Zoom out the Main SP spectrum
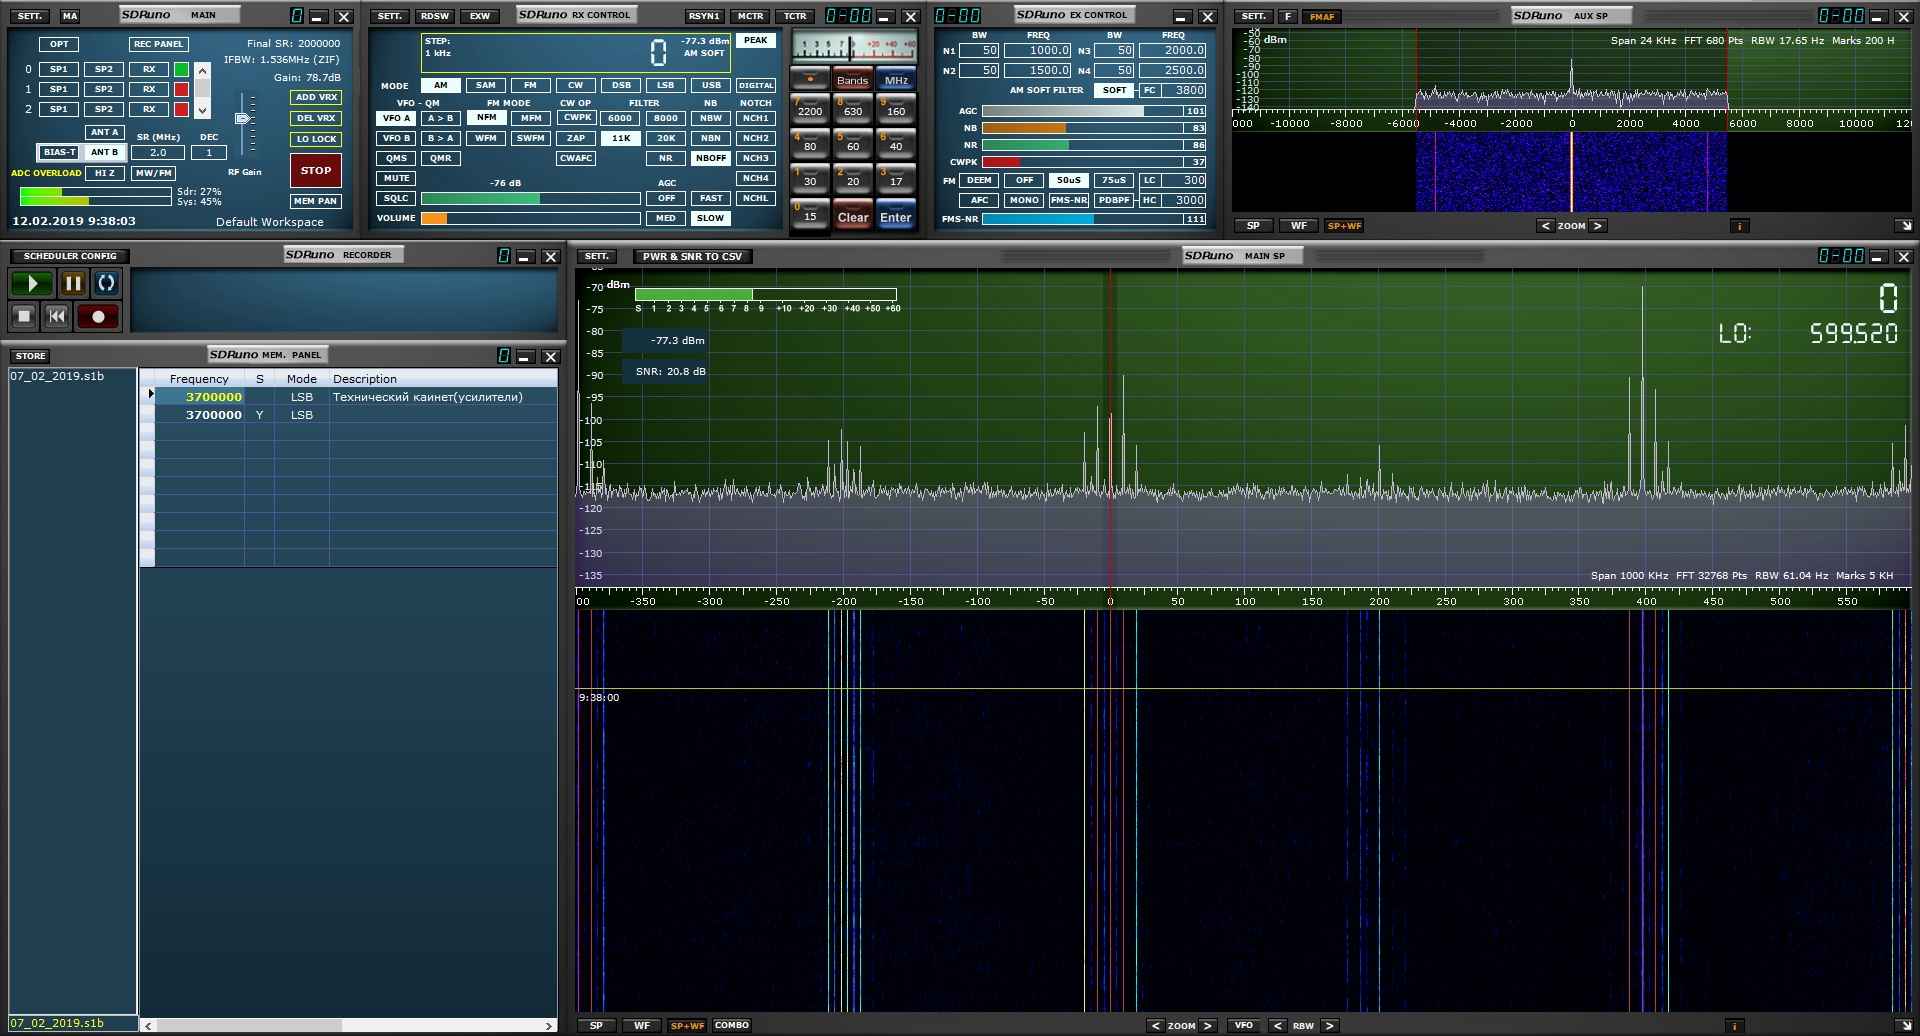1920x1036 pixels. click(1156, 1025)
